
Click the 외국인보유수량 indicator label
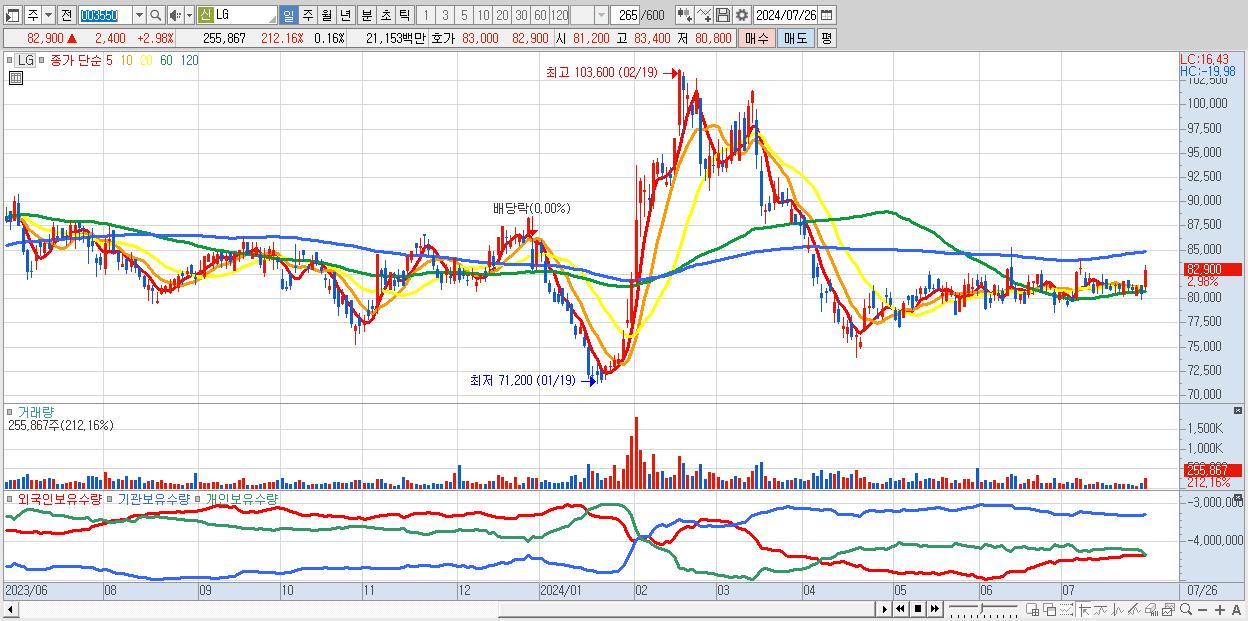pos(61,499)
